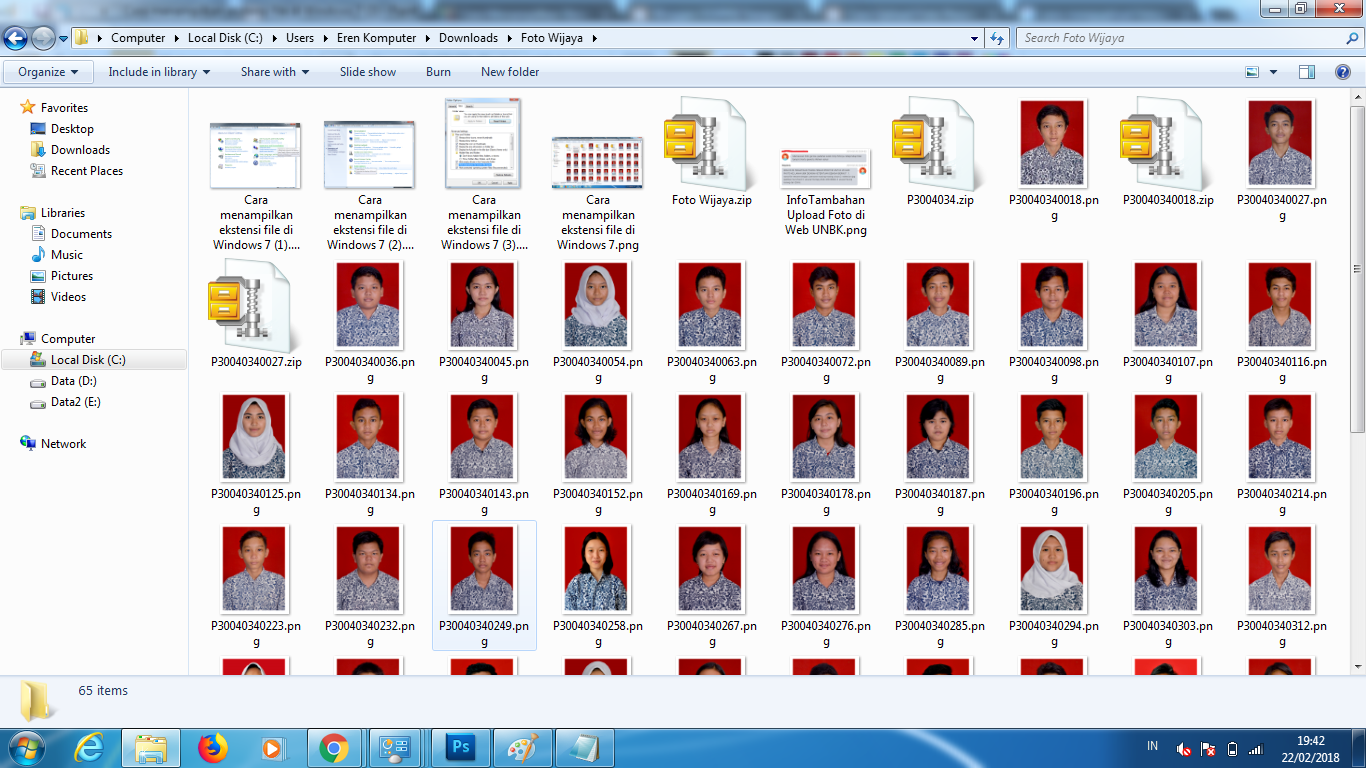This screenshot has height=768, width=1366.
Task: Open Firefox from the taskbar
Action: coord(211,747)
